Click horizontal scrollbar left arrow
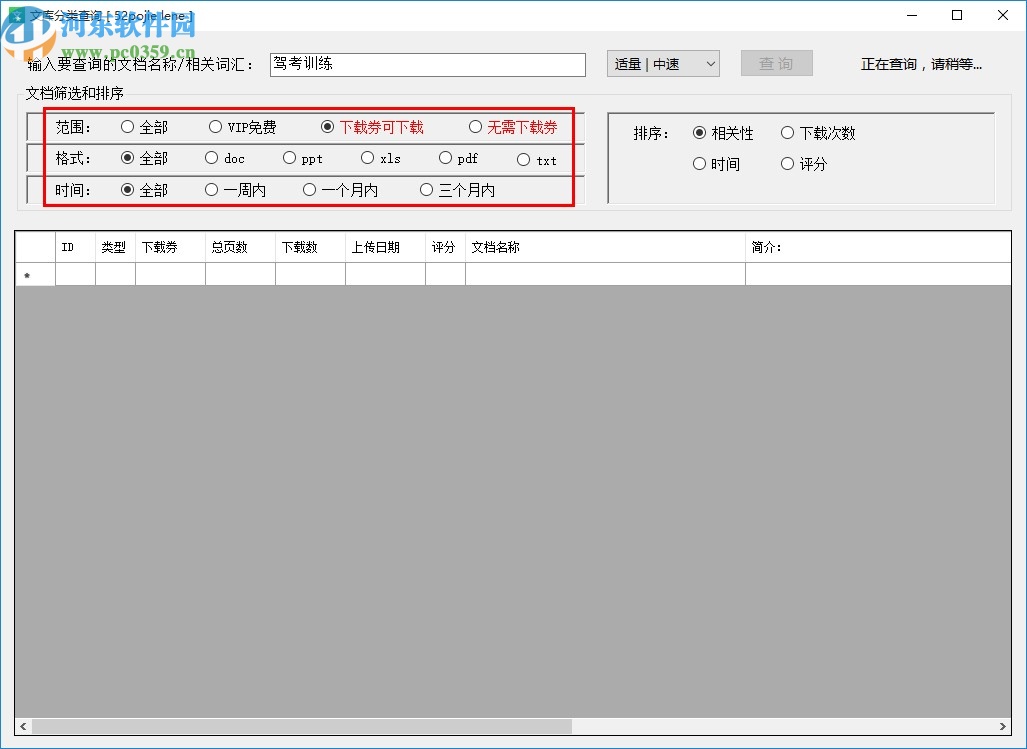 [x=24, y=726]
